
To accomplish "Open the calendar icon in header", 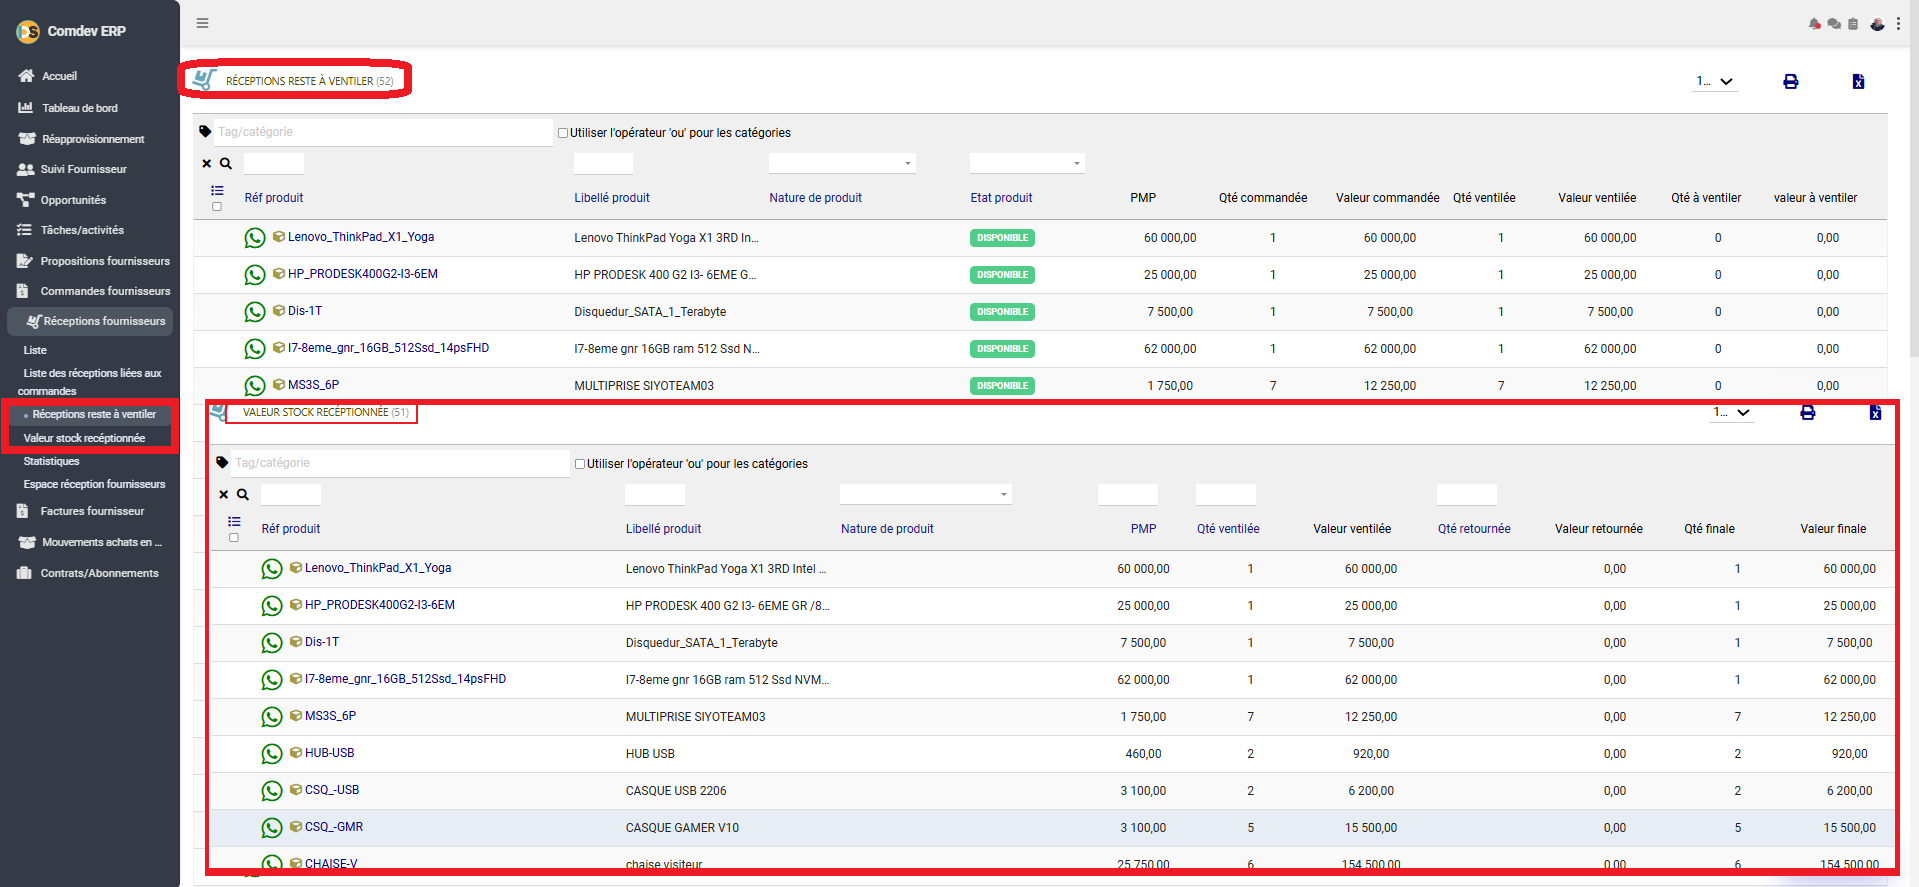I will [1853, 24].
